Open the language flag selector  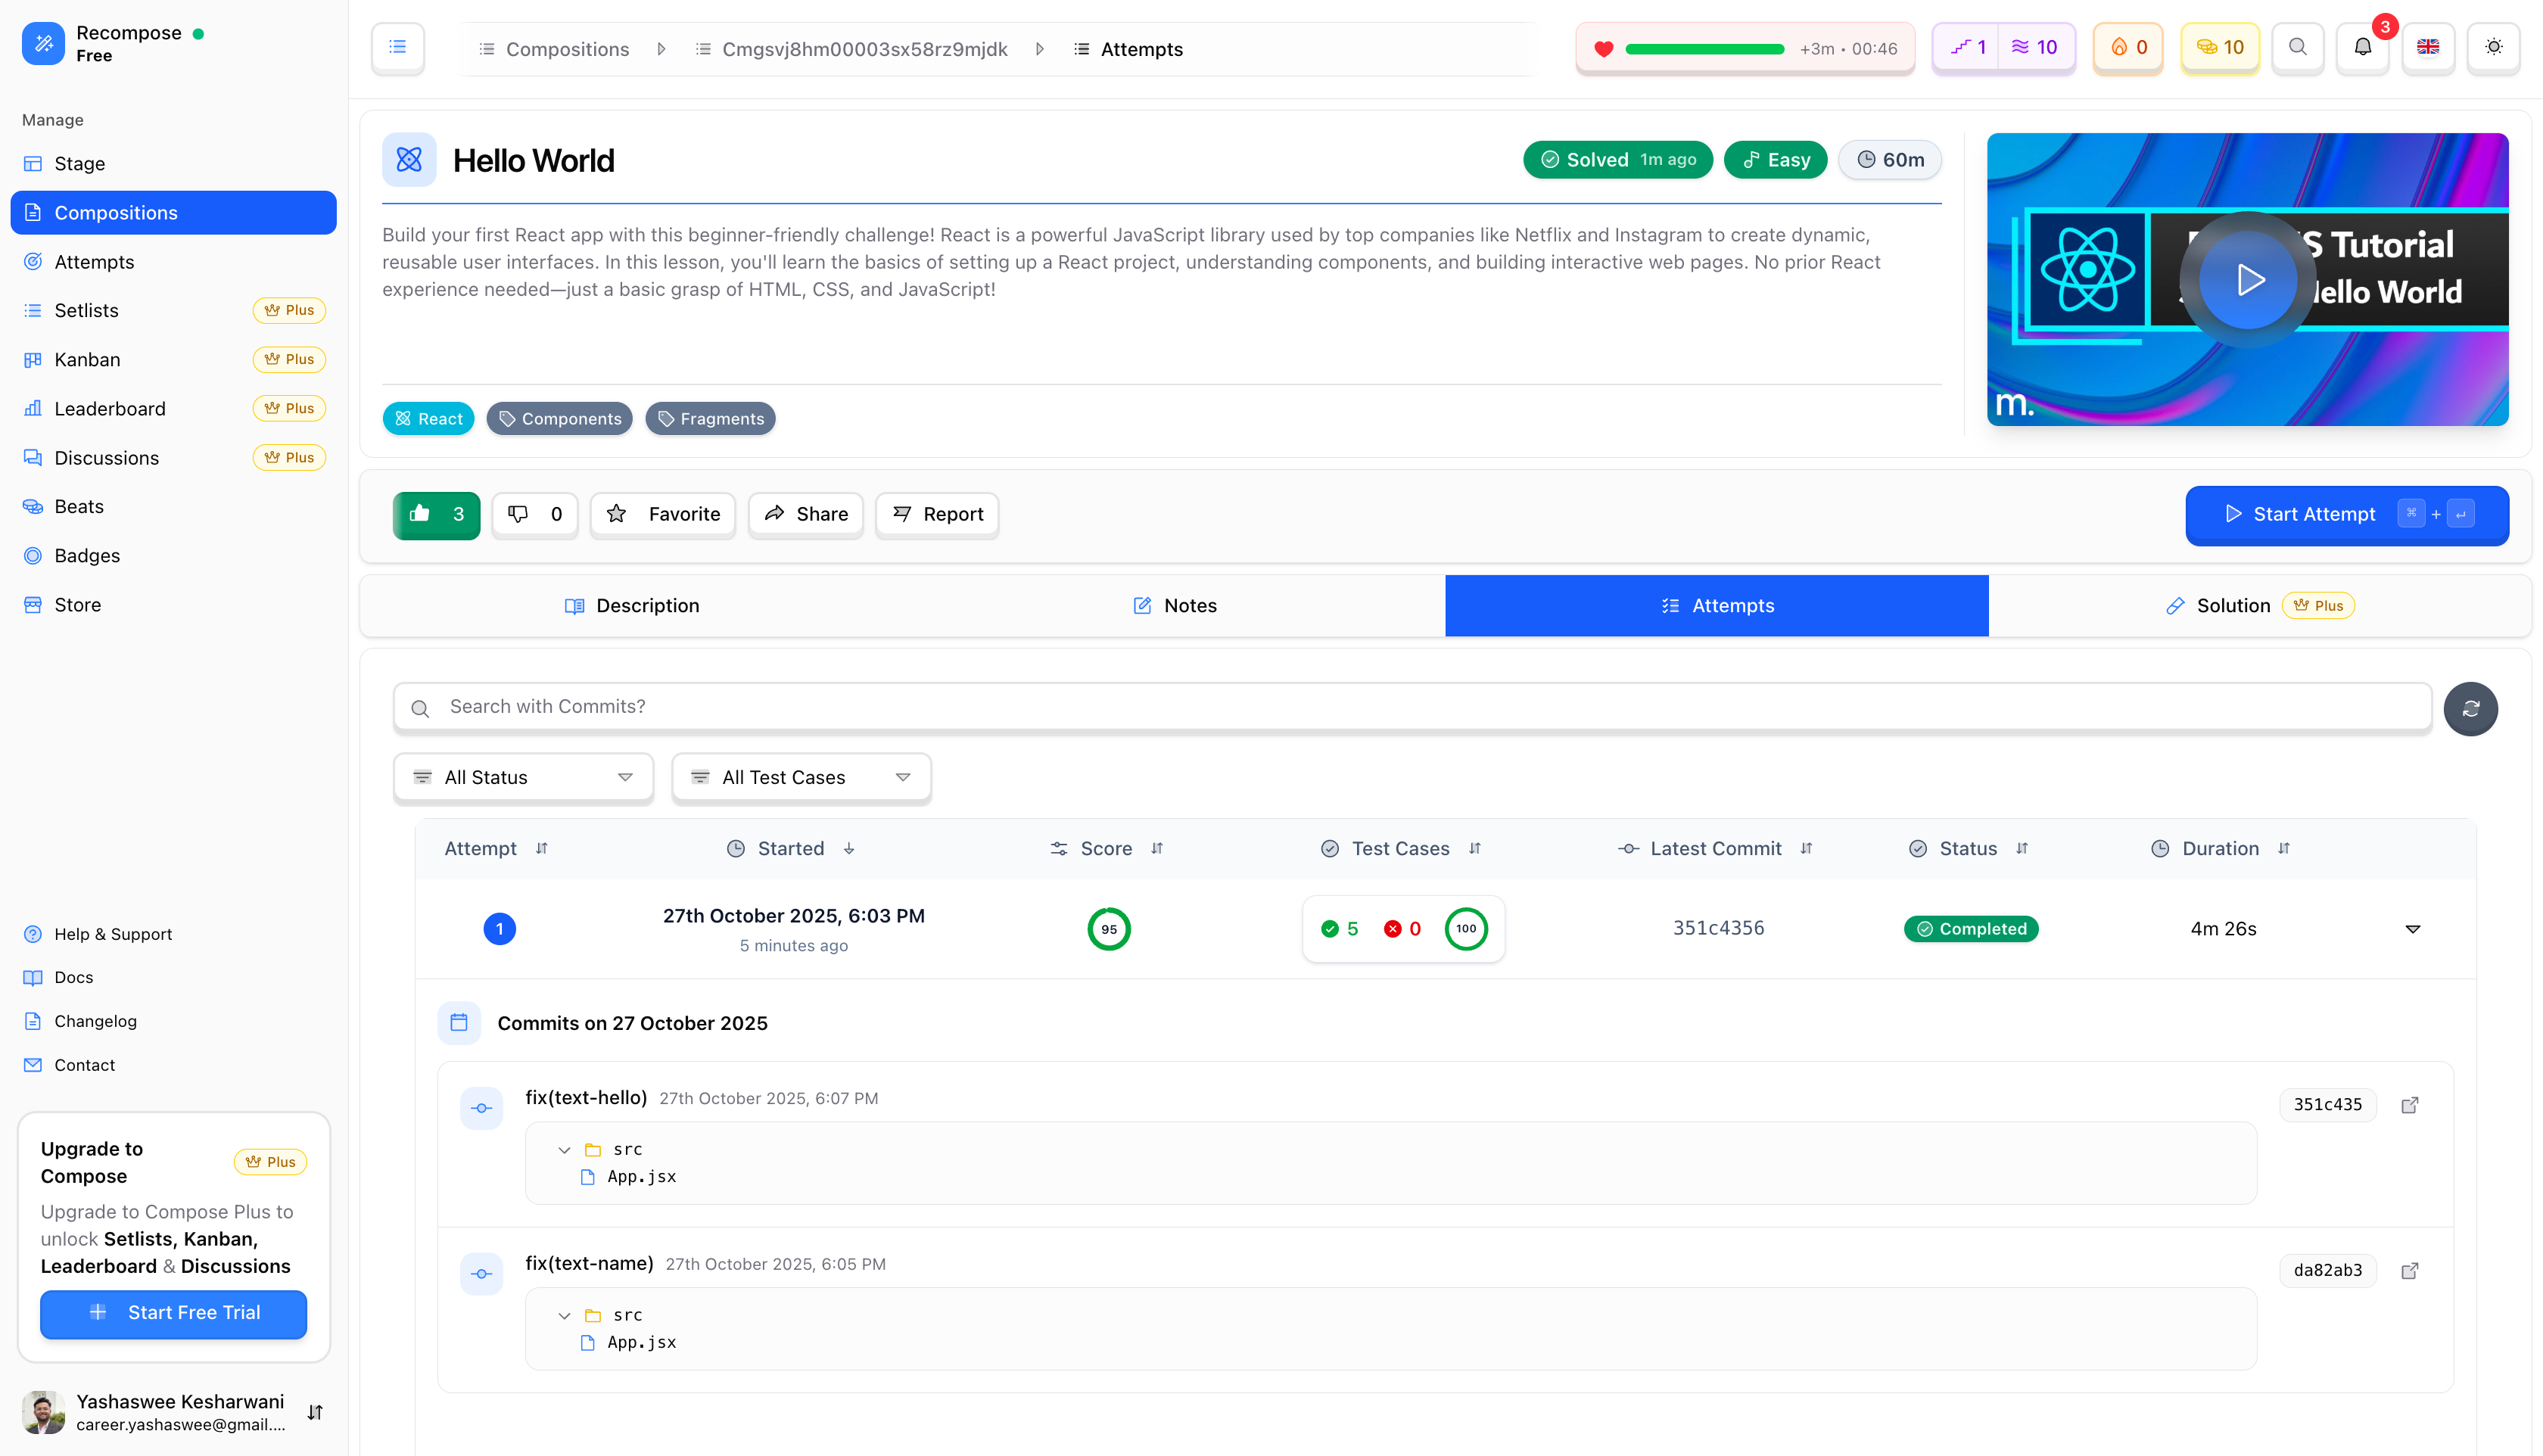2428,47
